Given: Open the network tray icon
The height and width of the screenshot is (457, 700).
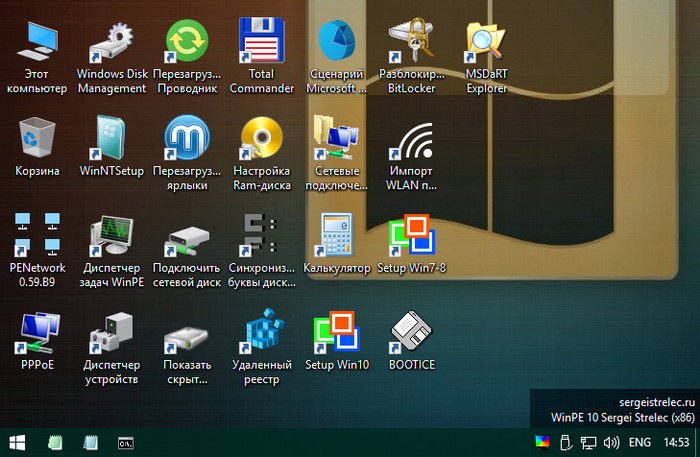Looking at the screenshot, I should 588,442.
